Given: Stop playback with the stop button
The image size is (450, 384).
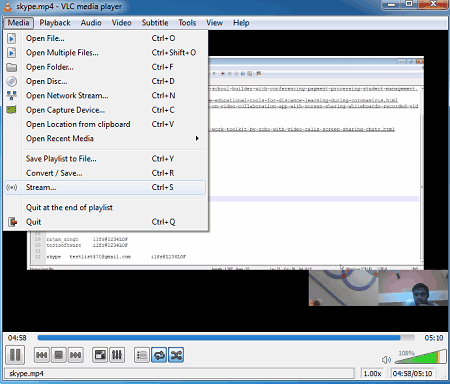Looking at the screenshot, I should 59,355.
